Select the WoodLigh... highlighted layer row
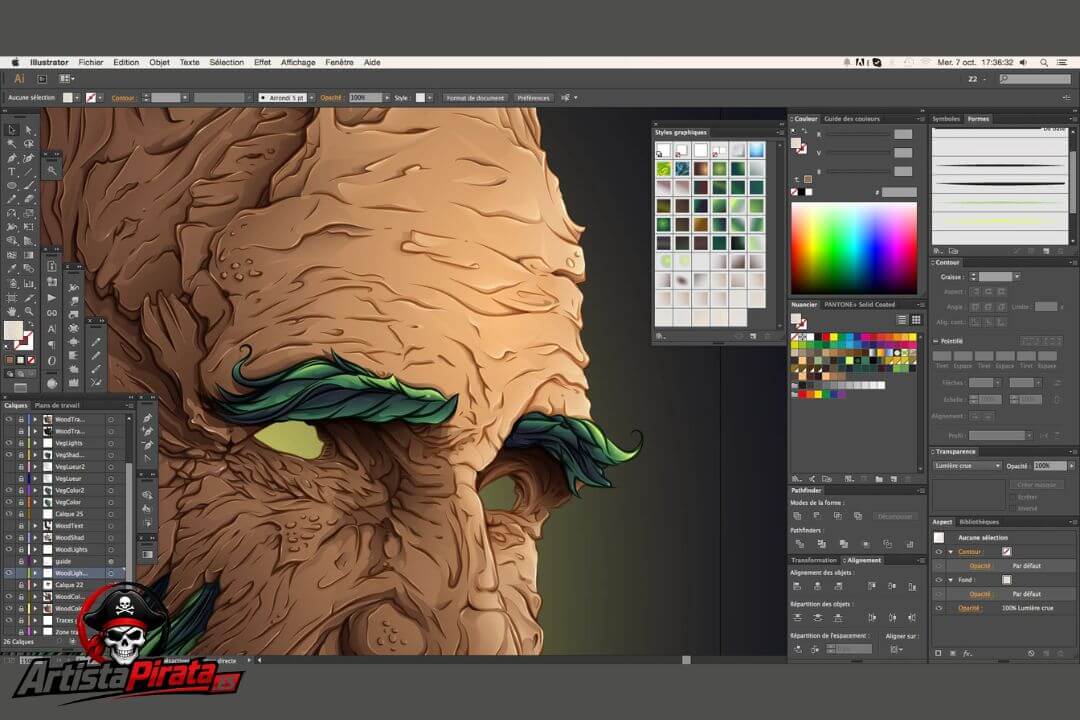Screen dimensions: 1080x720 click(x=65, y=573)
